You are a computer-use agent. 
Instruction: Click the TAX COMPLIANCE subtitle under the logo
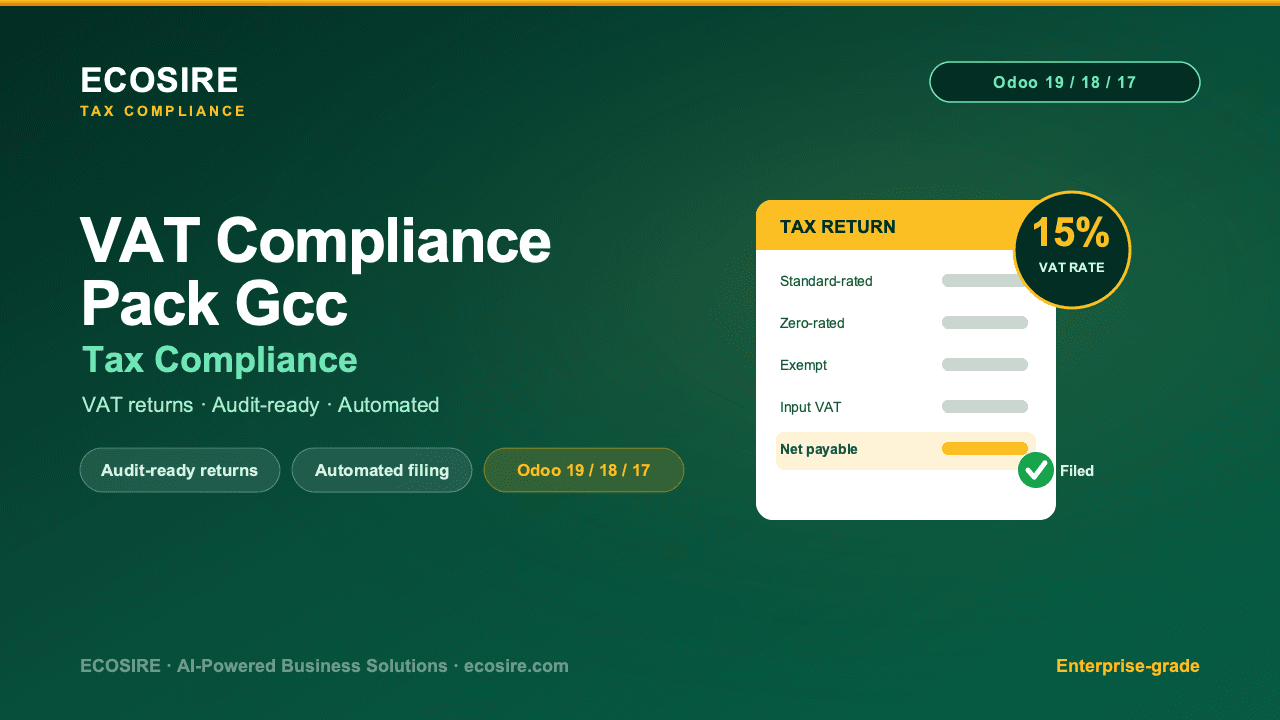163,111
